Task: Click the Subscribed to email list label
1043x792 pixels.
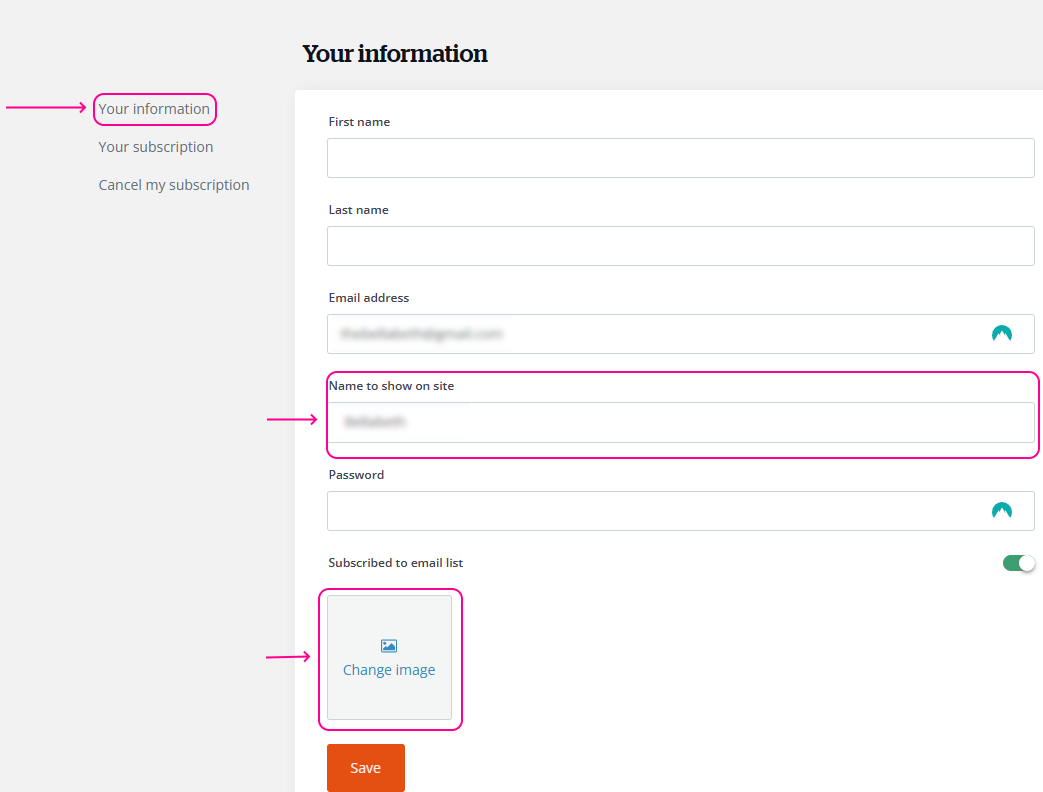Action: click(396, 563)
